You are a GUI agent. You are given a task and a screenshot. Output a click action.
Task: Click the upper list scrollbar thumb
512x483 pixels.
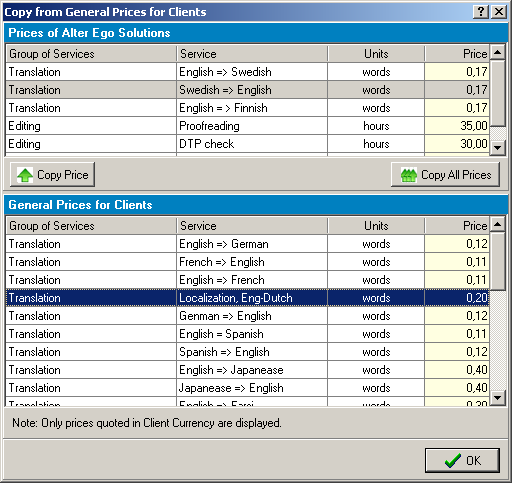[x=498, y=93]
